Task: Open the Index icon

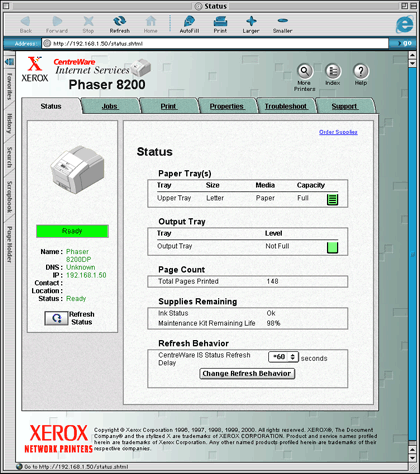Action: (333, 71)
